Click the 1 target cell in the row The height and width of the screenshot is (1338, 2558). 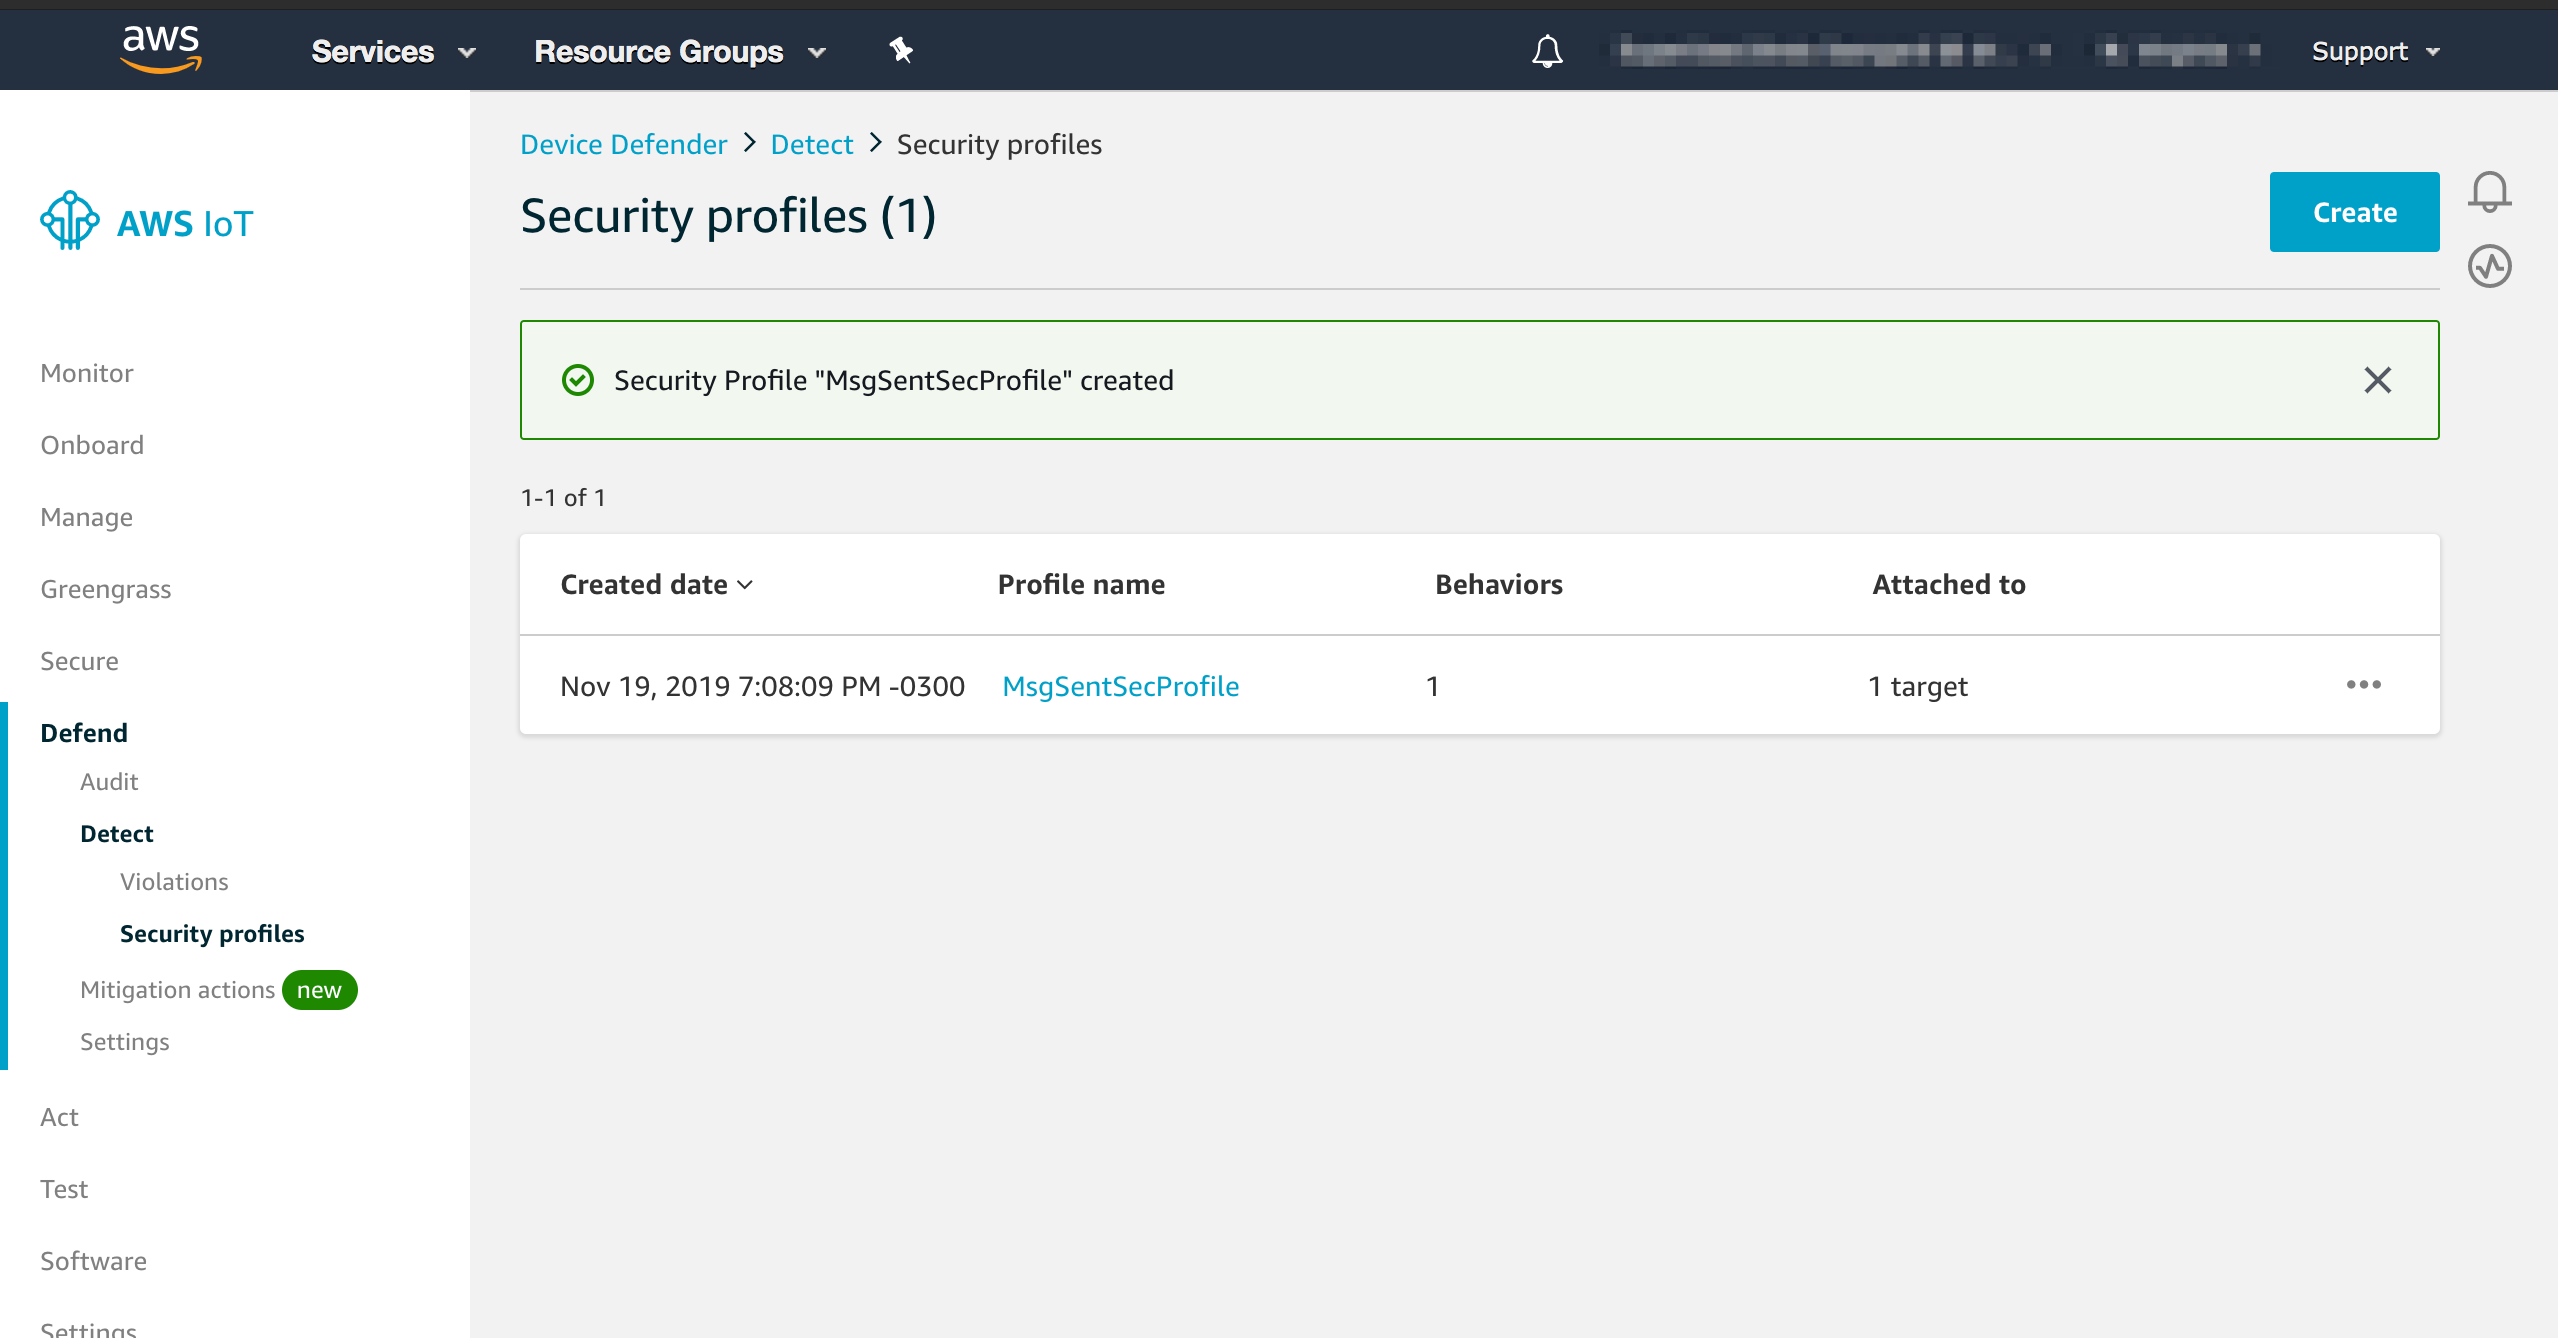pyautogui.click(x=1917, y=686)
